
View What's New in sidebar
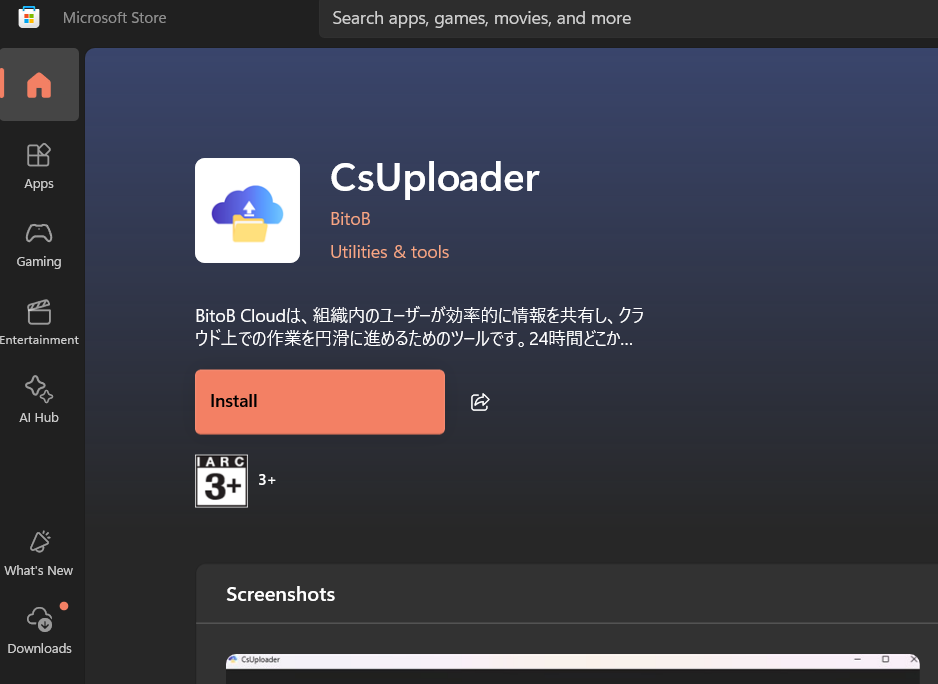pyautogui.click(x=39, y=554)
